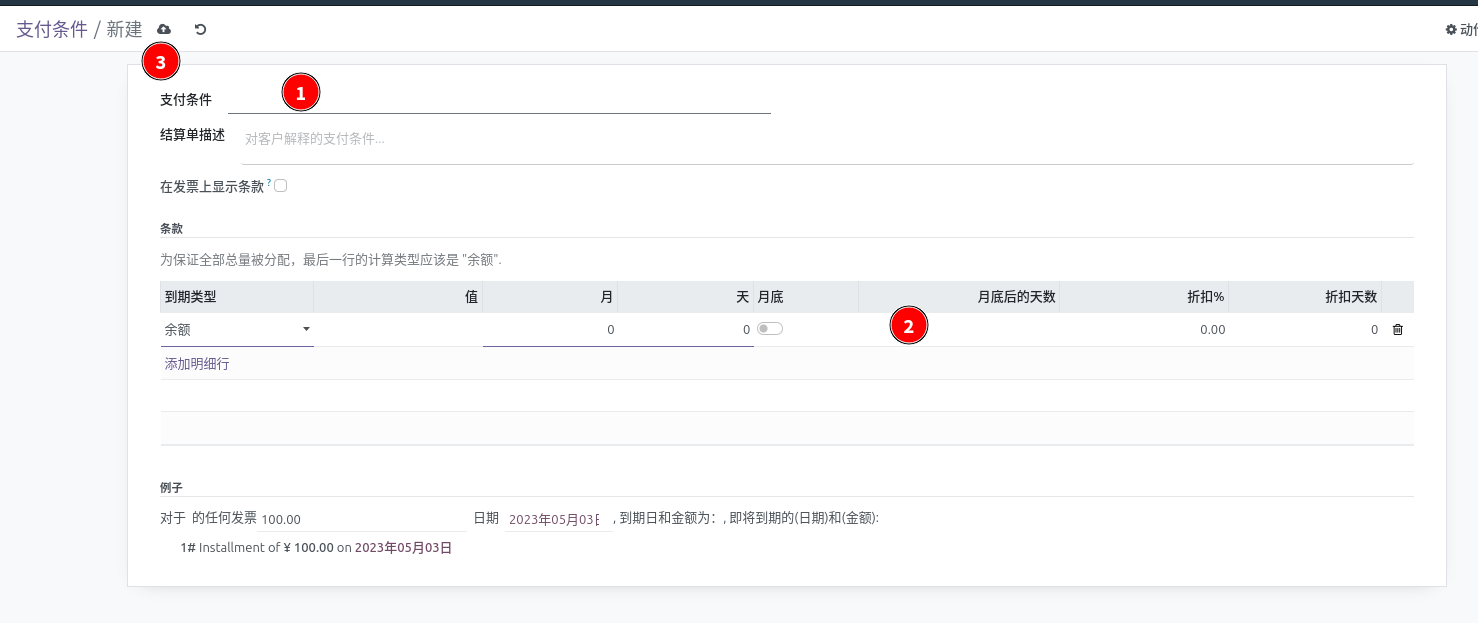Tick the 在发票上显示条款 checkbox
Image resolution: width=1478 pixels, height=623 pixels.
281,186
